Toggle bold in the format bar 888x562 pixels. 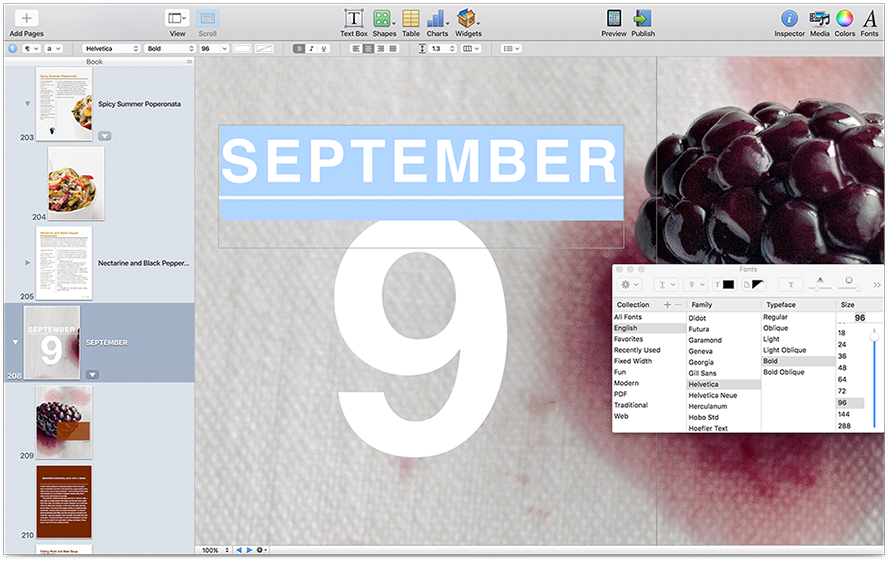(x=298, y=48)
